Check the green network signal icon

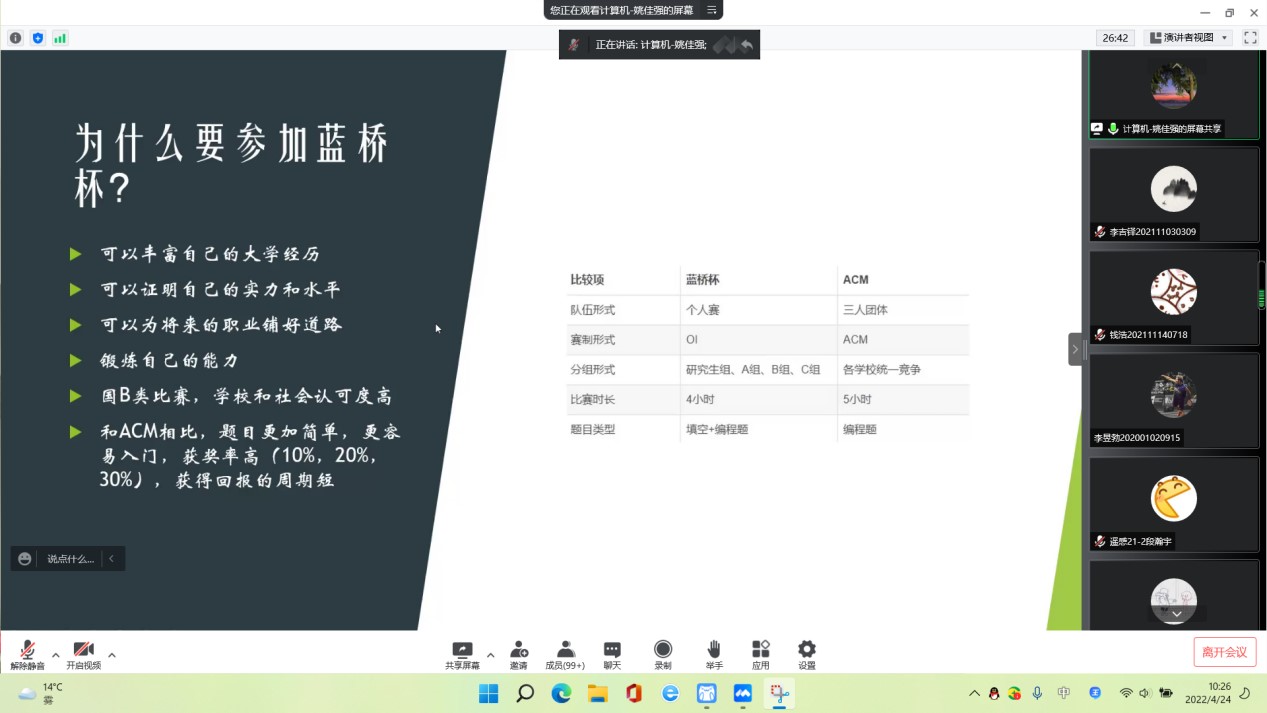pyautogui.click(x=60, y=38)
